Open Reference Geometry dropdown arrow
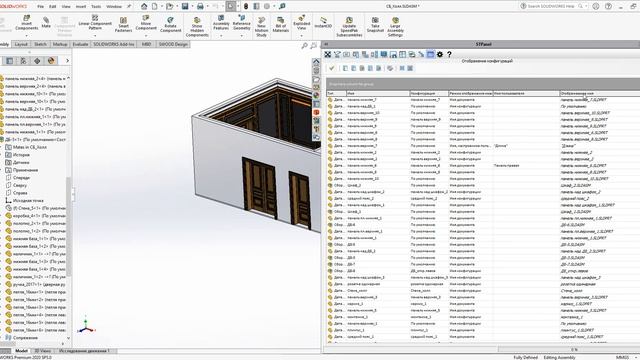 point(242,36)
